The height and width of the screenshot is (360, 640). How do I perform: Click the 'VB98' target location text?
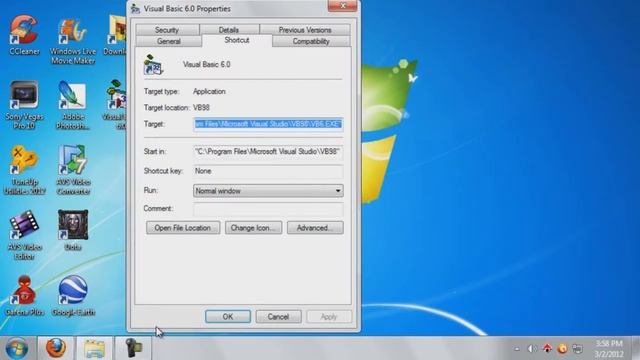[x=201, y=108]
